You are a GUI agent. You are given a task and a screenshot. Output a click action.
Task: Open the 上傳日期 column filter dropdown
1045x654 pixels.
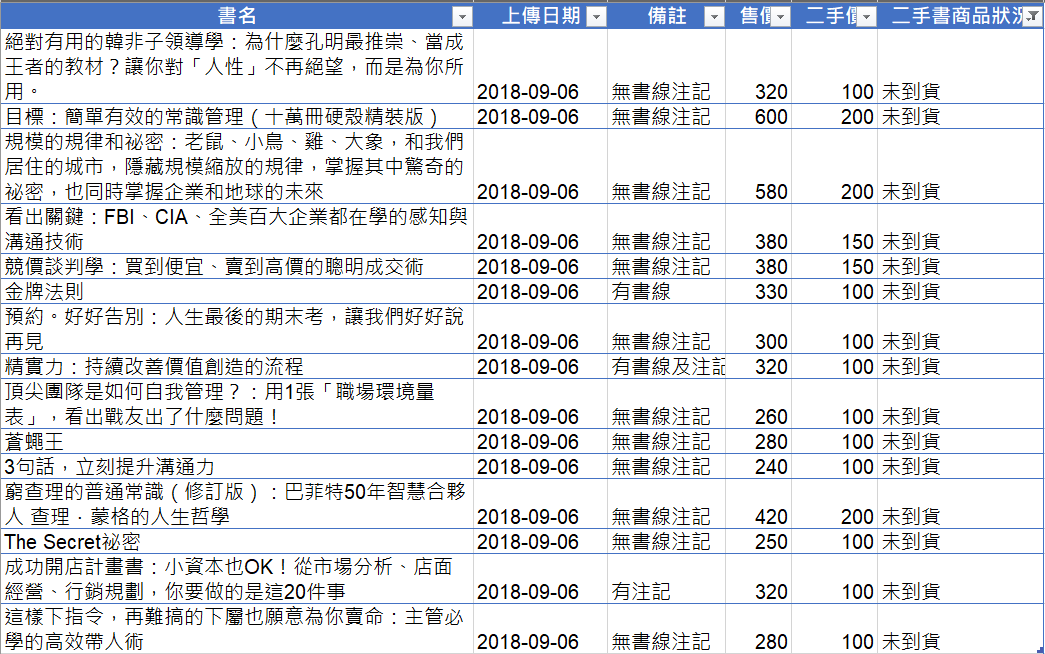point(596,17)
